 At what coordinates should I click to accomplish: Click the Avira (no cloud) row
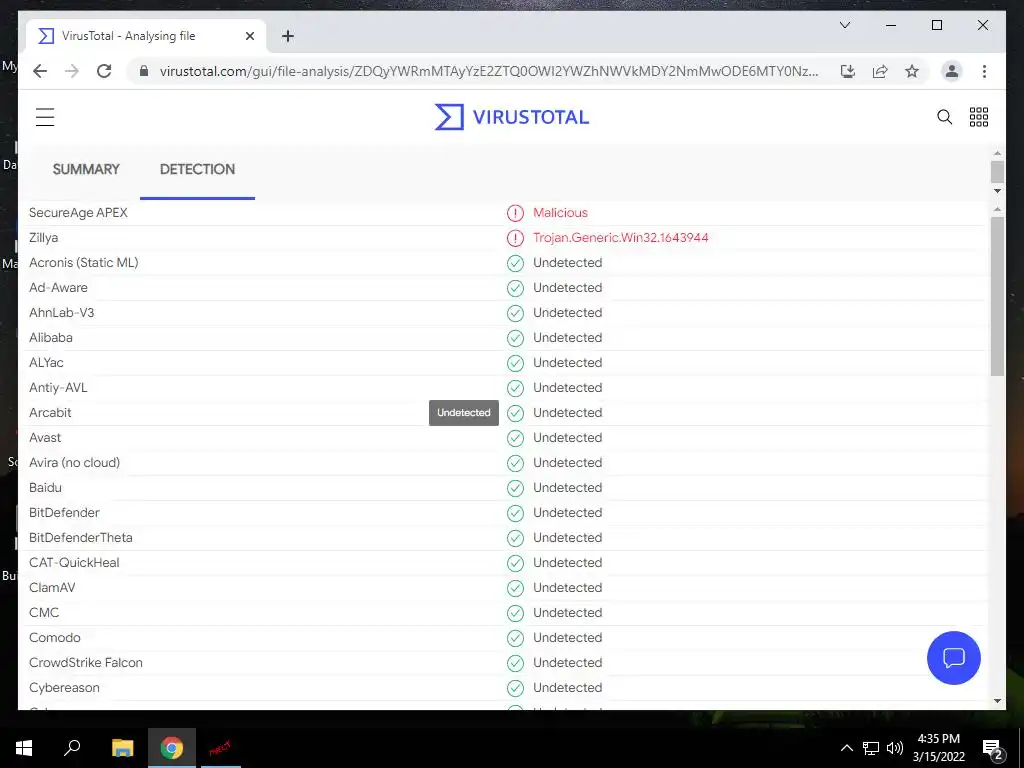(x=507, y=463)
